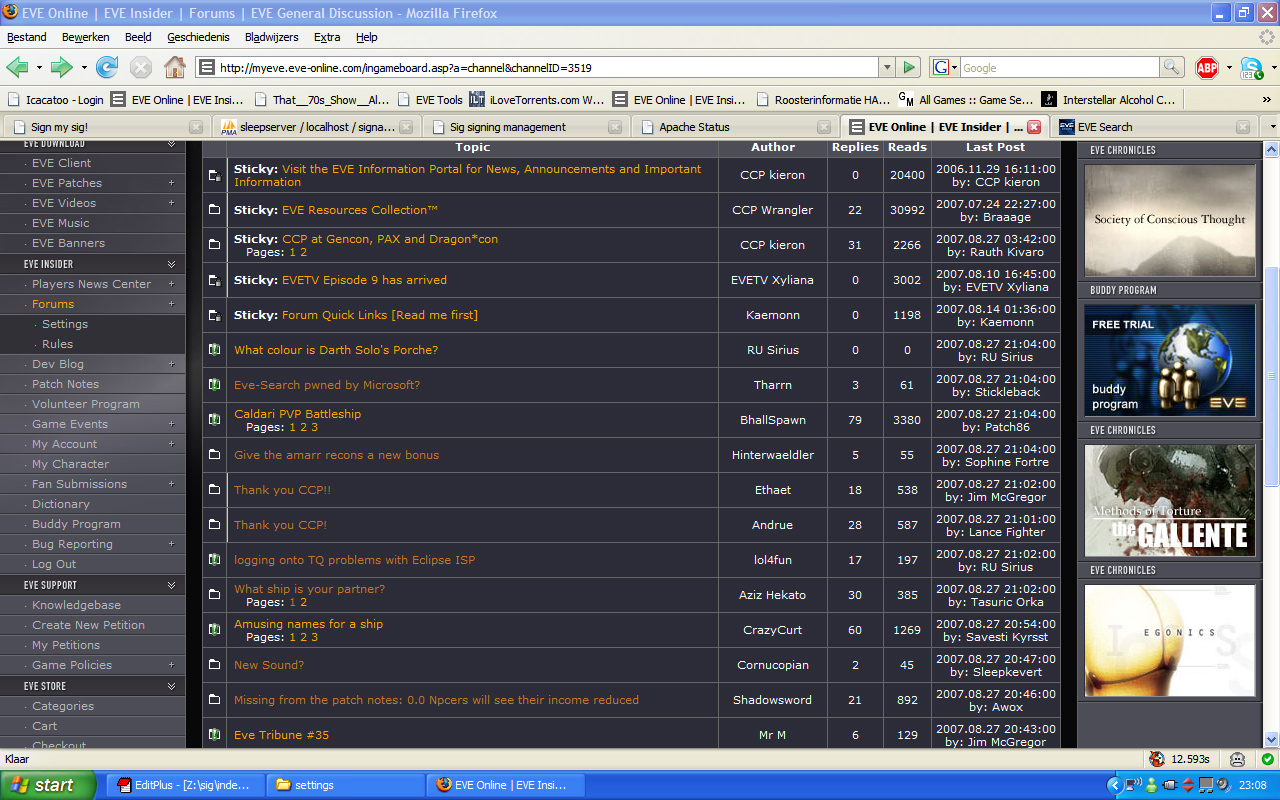Click 'Log Out' in the sidebar
Viewport: 1280px width, 800px height.
tap(54, 564)
